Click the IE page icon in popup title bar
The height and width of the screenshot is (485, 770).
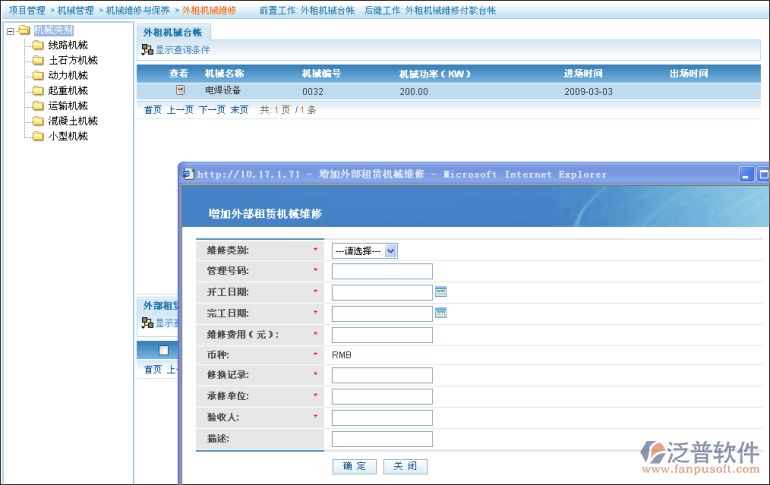pyautogui.click(x=188, y=173)
